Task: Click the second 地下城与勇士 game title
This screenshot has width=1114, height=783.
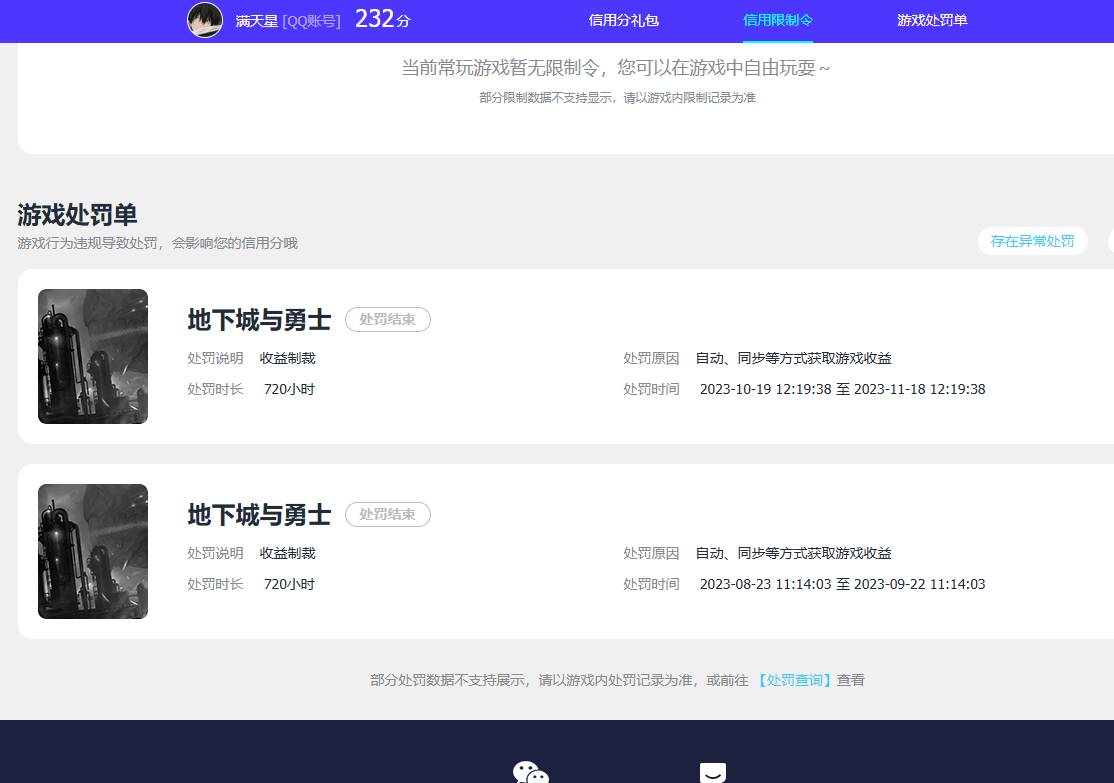Action: (258, 515)
